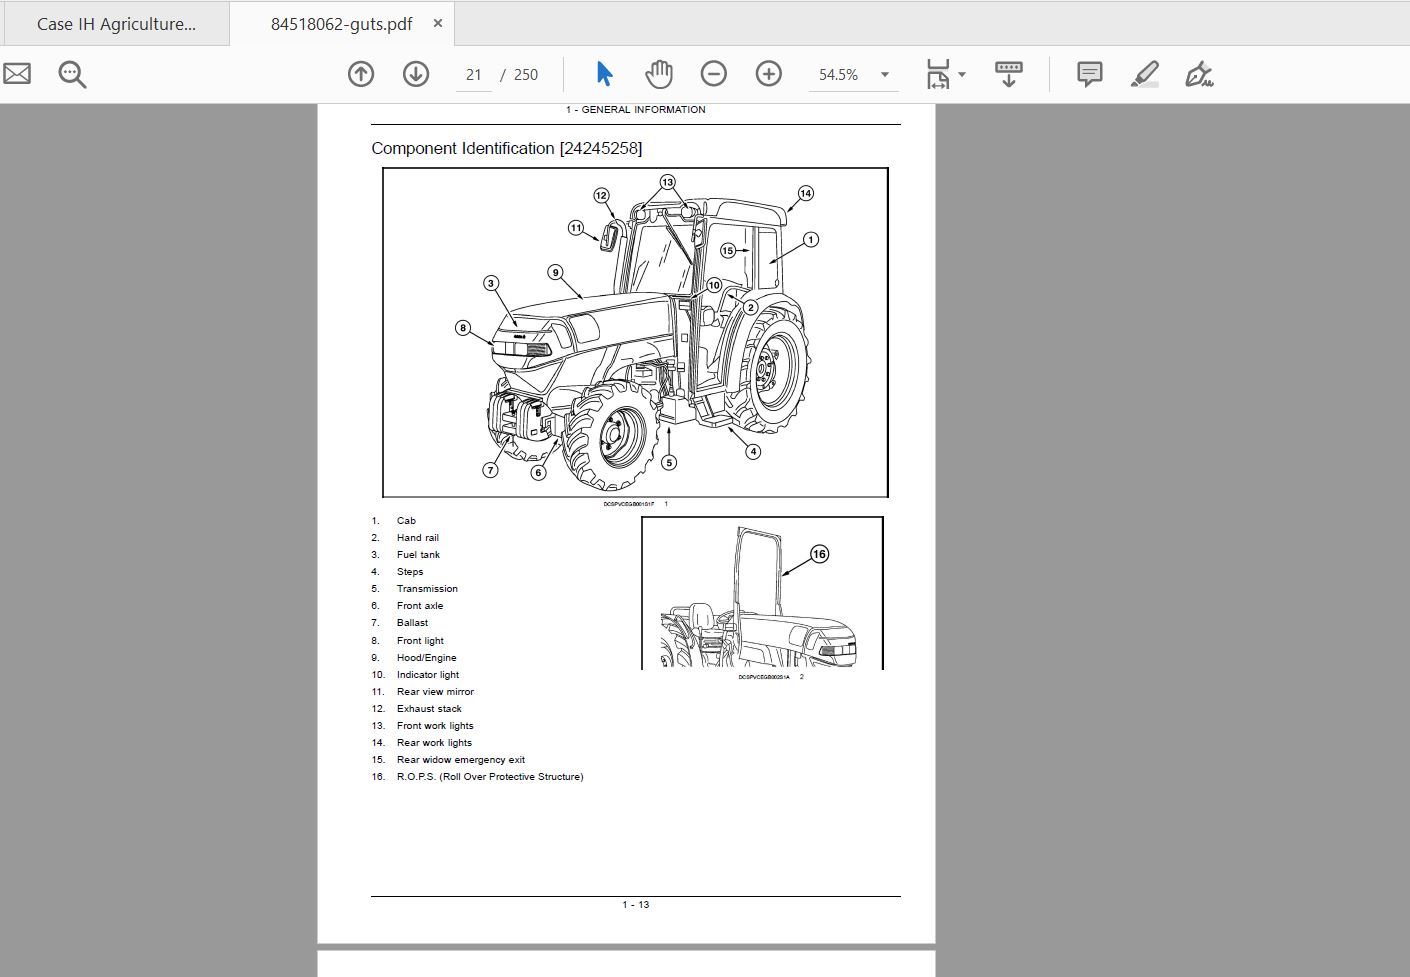Expand the page fit options arrow
Viewport: 1410px width, 977px height.
click(x=962, y=75)
